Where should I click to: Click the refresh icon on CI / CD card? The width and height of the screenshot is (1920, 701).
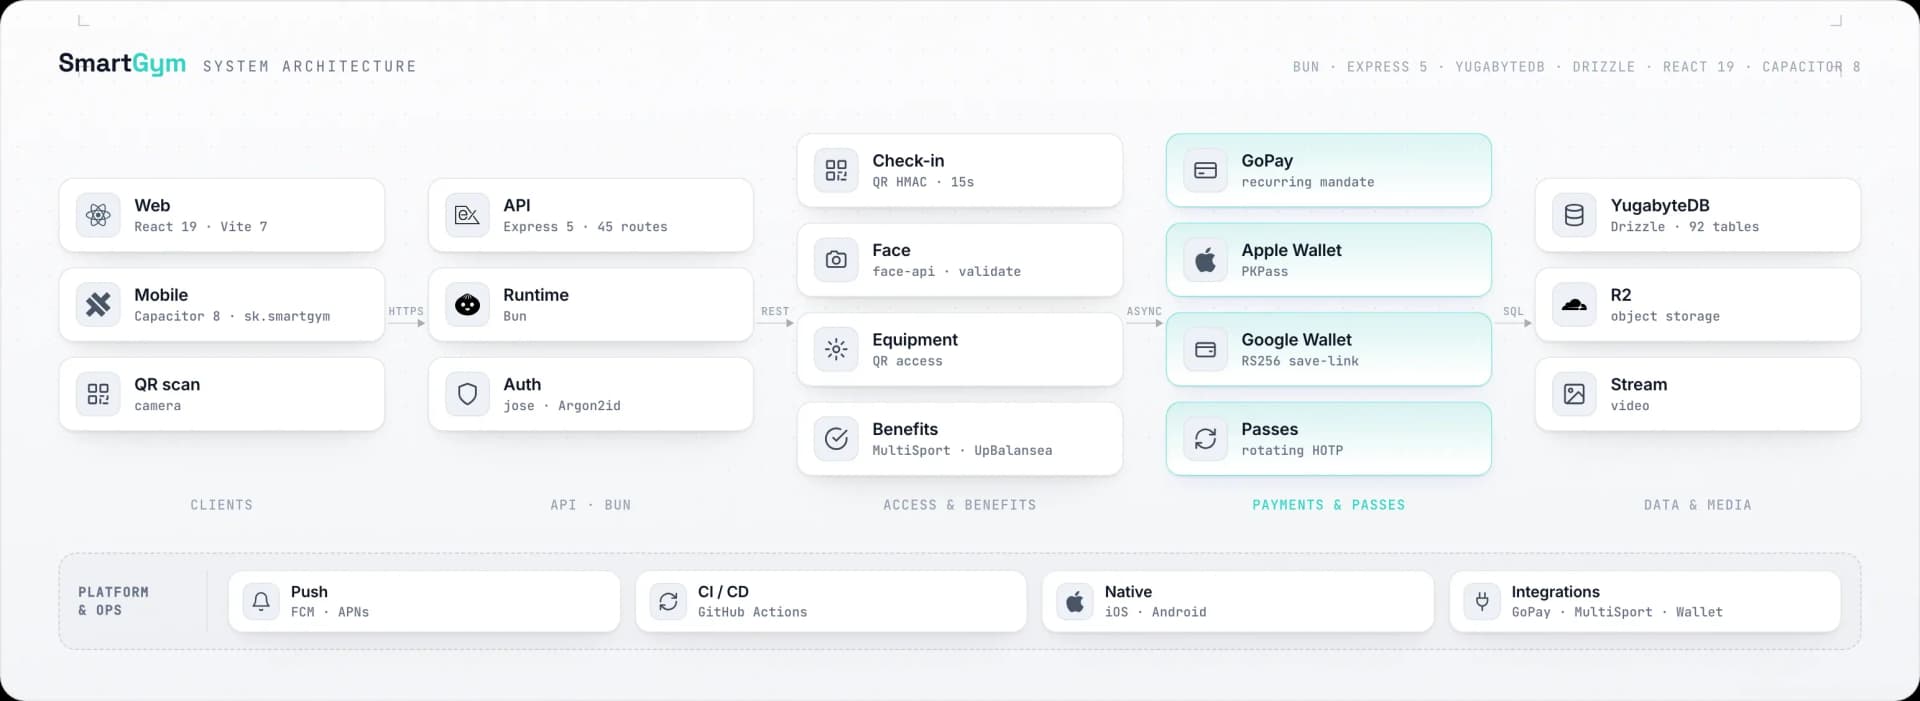pos(668,601)
